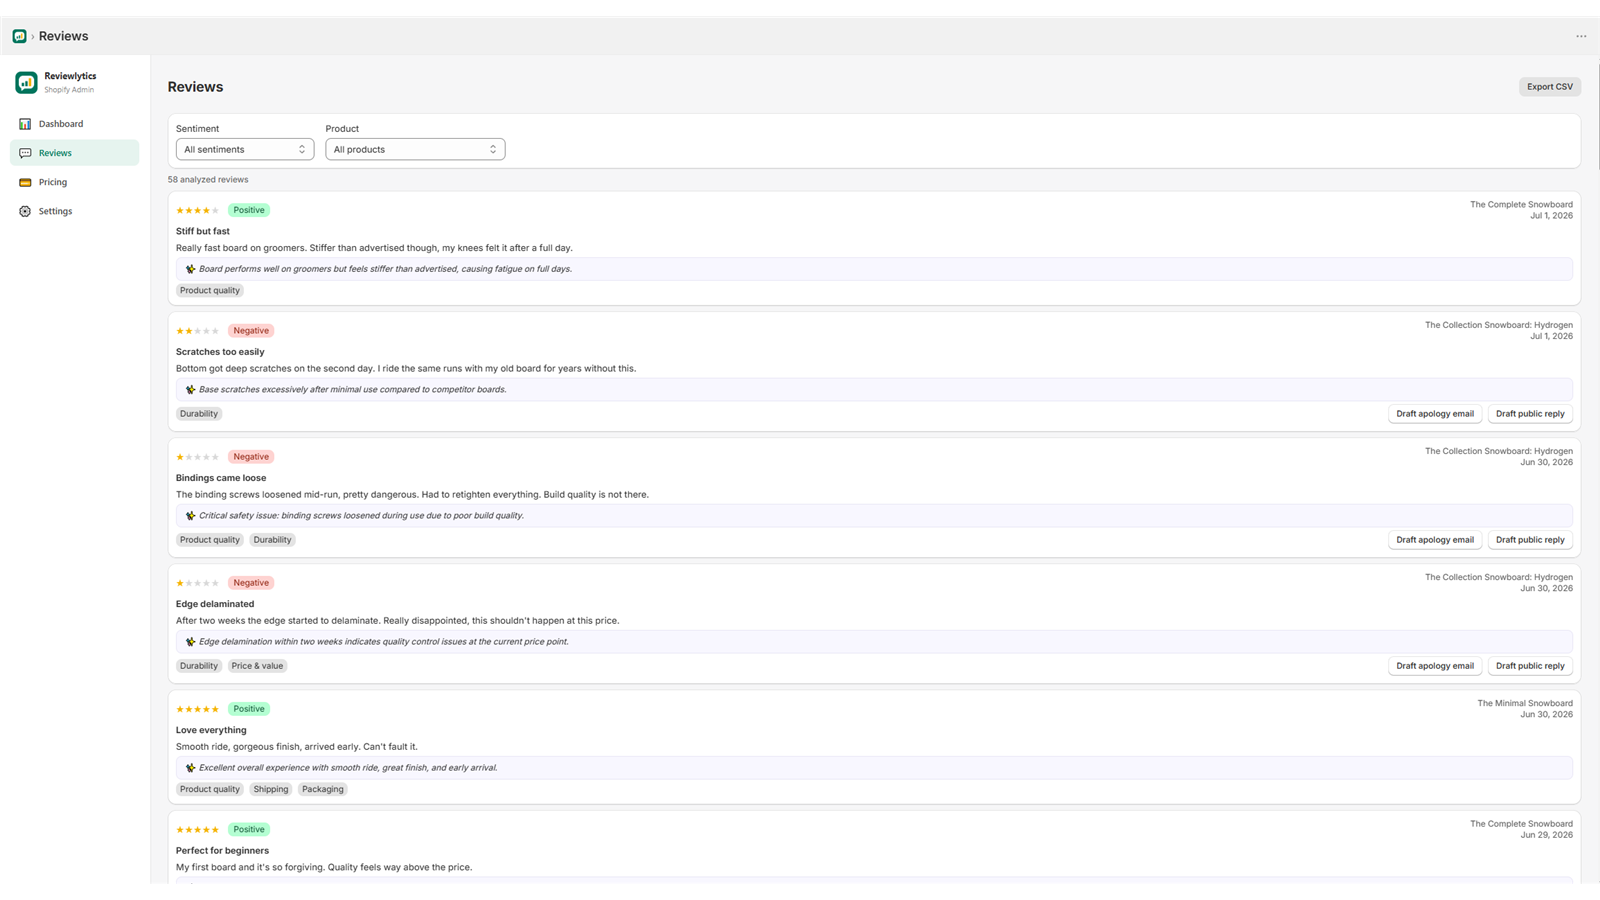Screen dimensions: 1600x900
Task: Click the 'Jun 29, 2026' review date
Action: pos(1547,835)
